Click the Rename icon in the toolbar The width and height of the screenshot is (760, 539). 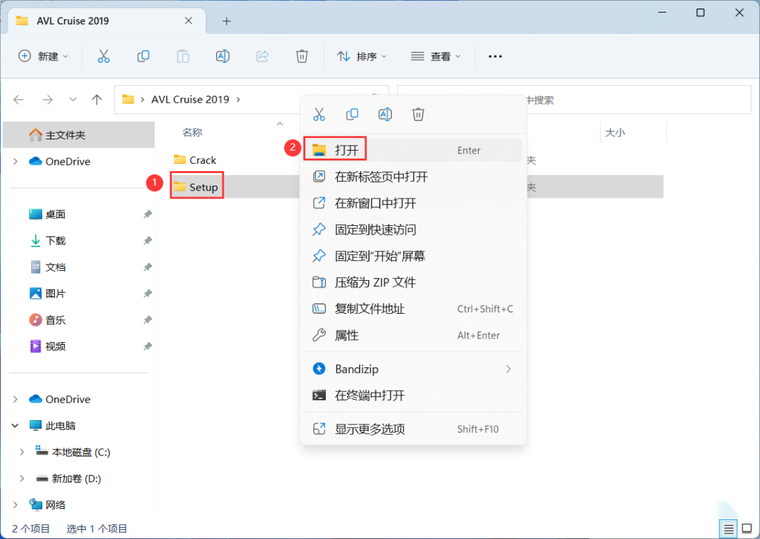pos(222,56)
